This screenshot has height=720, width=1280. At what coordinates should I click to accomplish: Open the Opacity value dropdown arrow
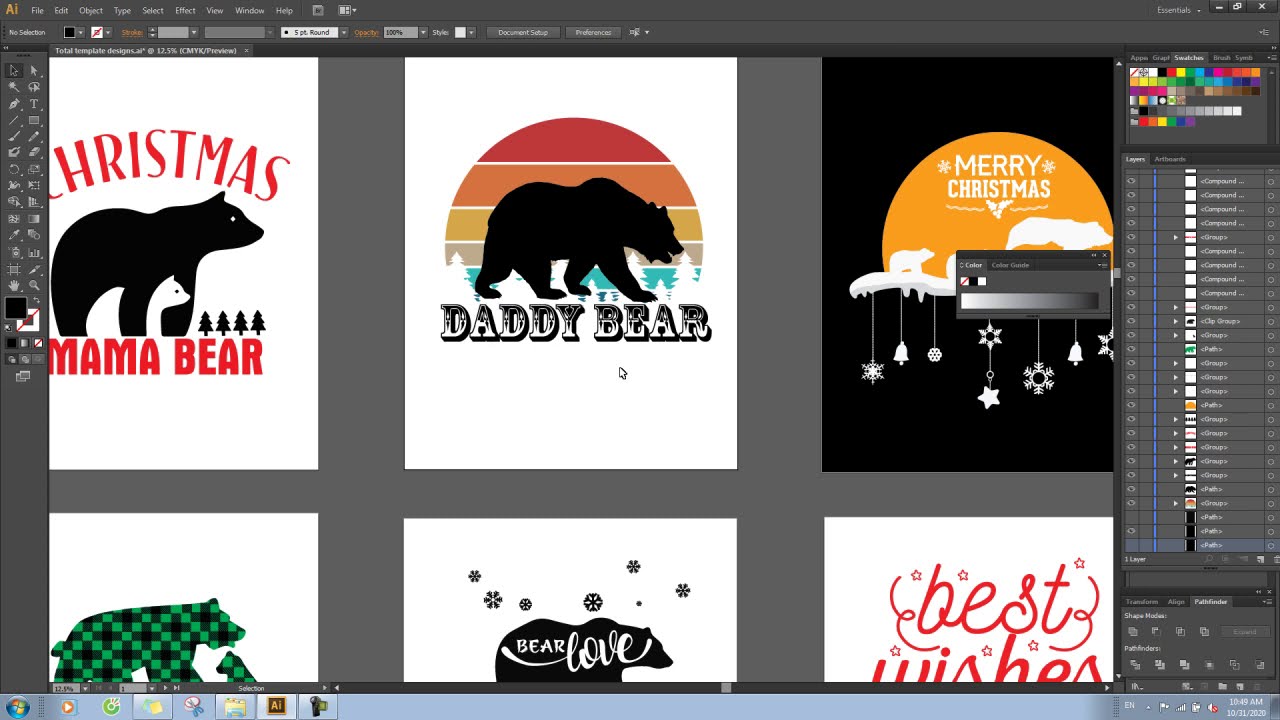423,32
